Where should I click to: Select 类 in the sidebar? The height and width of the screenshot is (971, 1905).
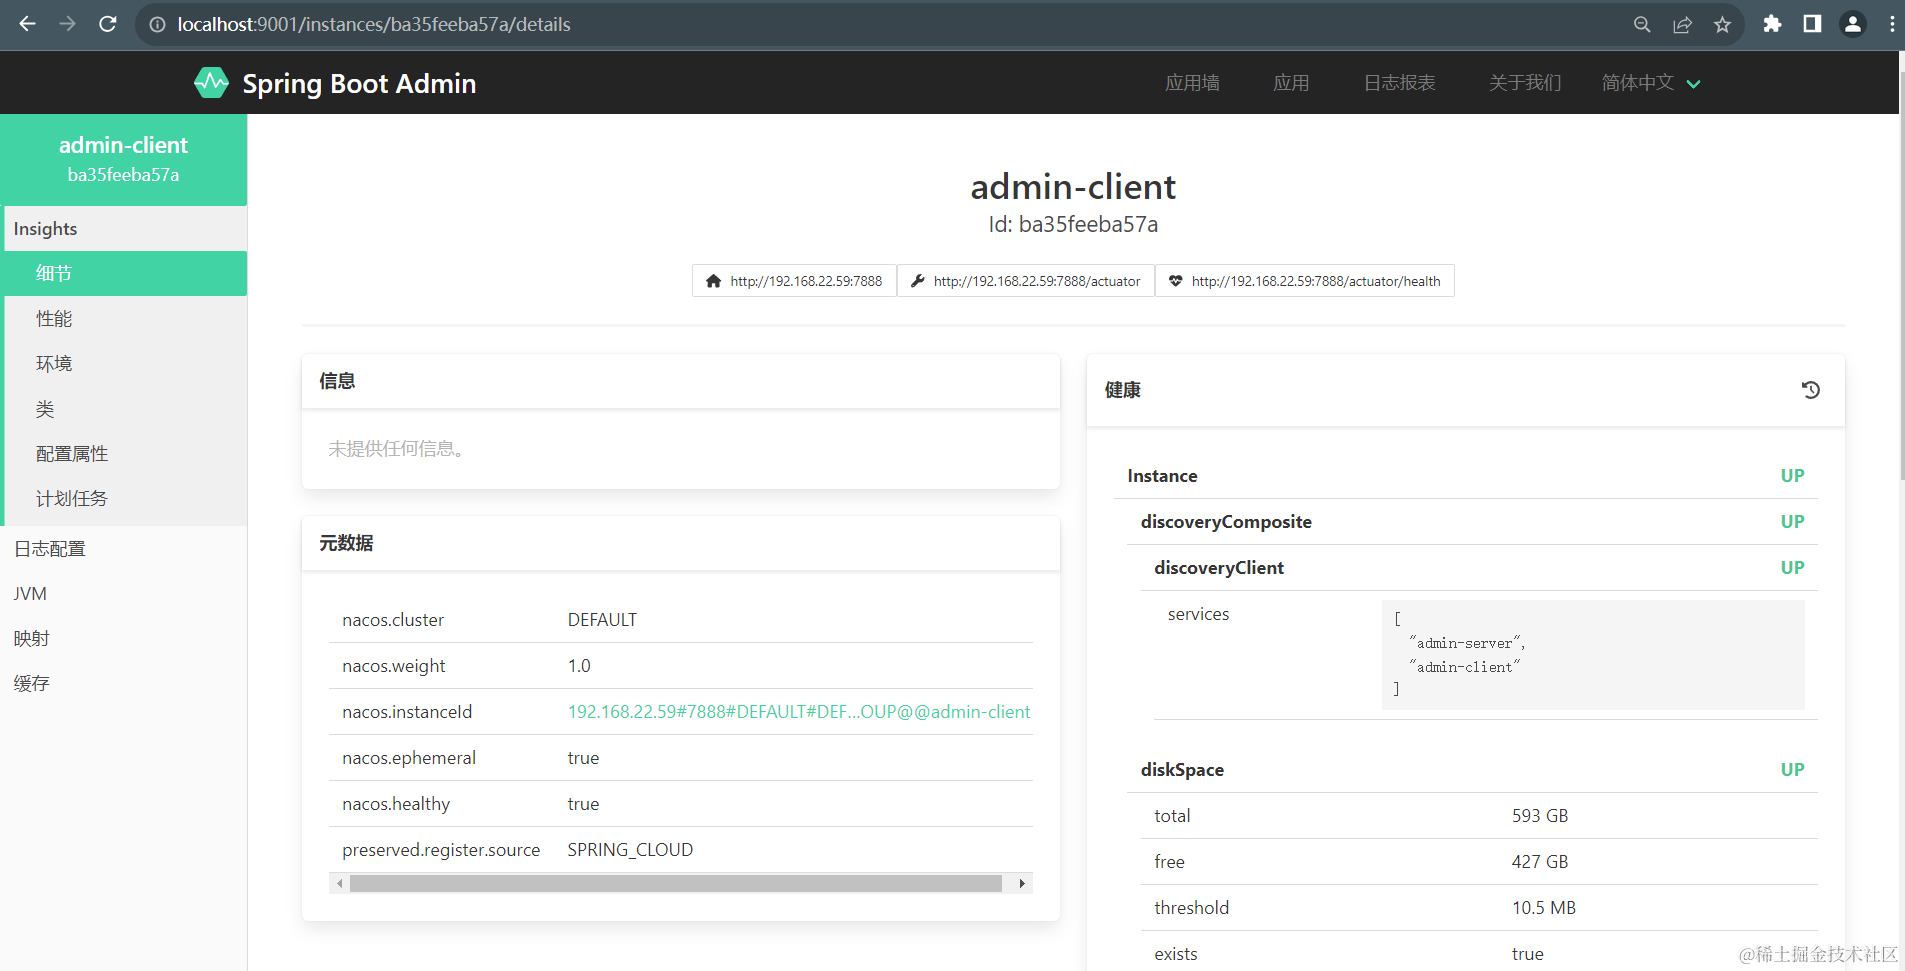coord(125,409)
